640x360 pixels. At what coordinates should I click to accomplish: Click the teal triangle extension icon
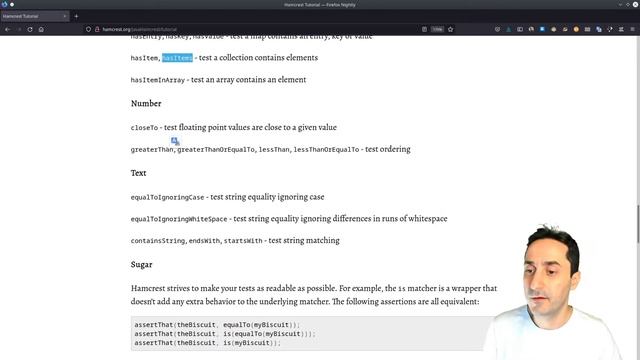(x=509, y=29)
